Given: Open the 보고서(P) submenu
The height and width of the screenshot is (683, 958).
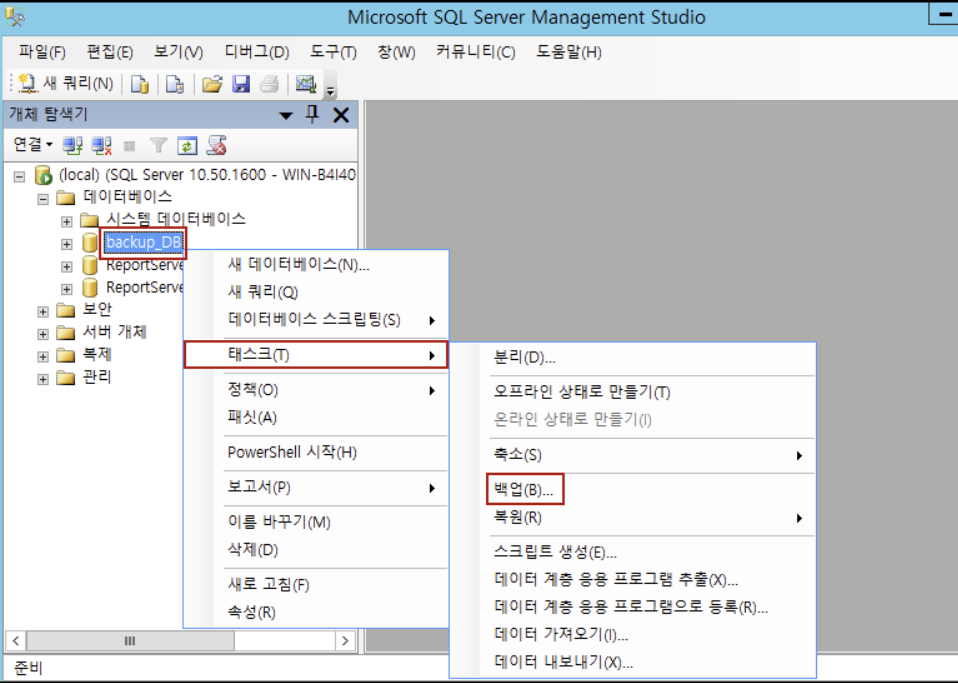Looking at the screenshot, I should coord(316,488).
